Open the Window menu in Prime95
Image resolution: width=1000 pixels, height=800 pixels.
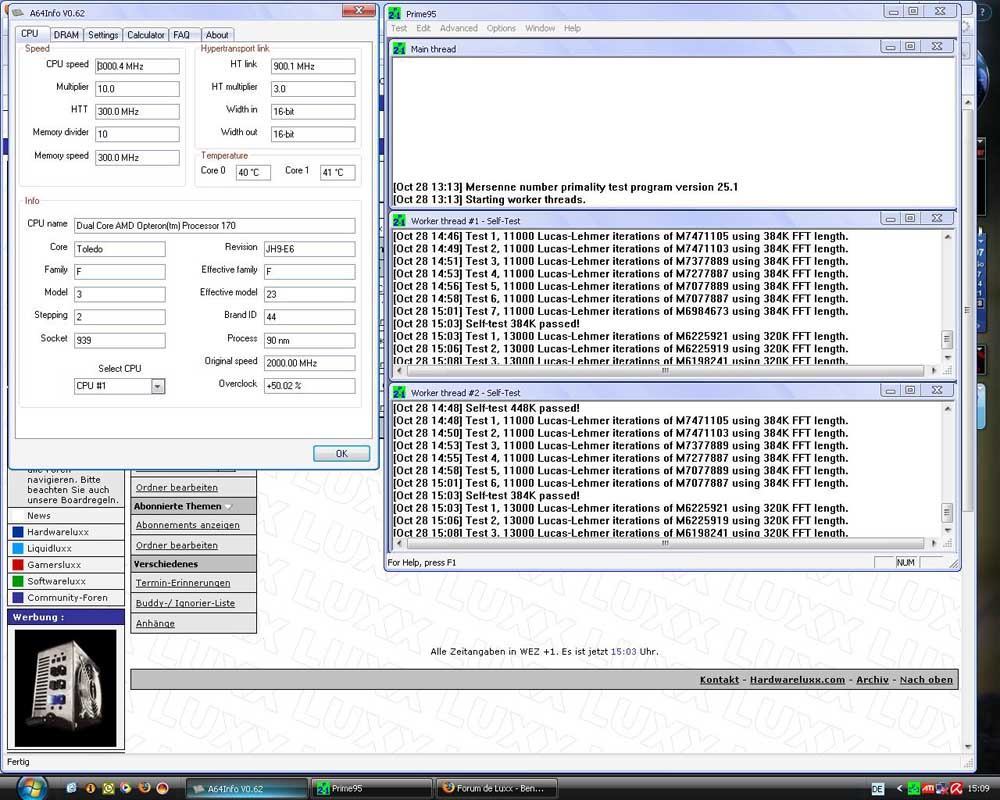coord(540,29)
